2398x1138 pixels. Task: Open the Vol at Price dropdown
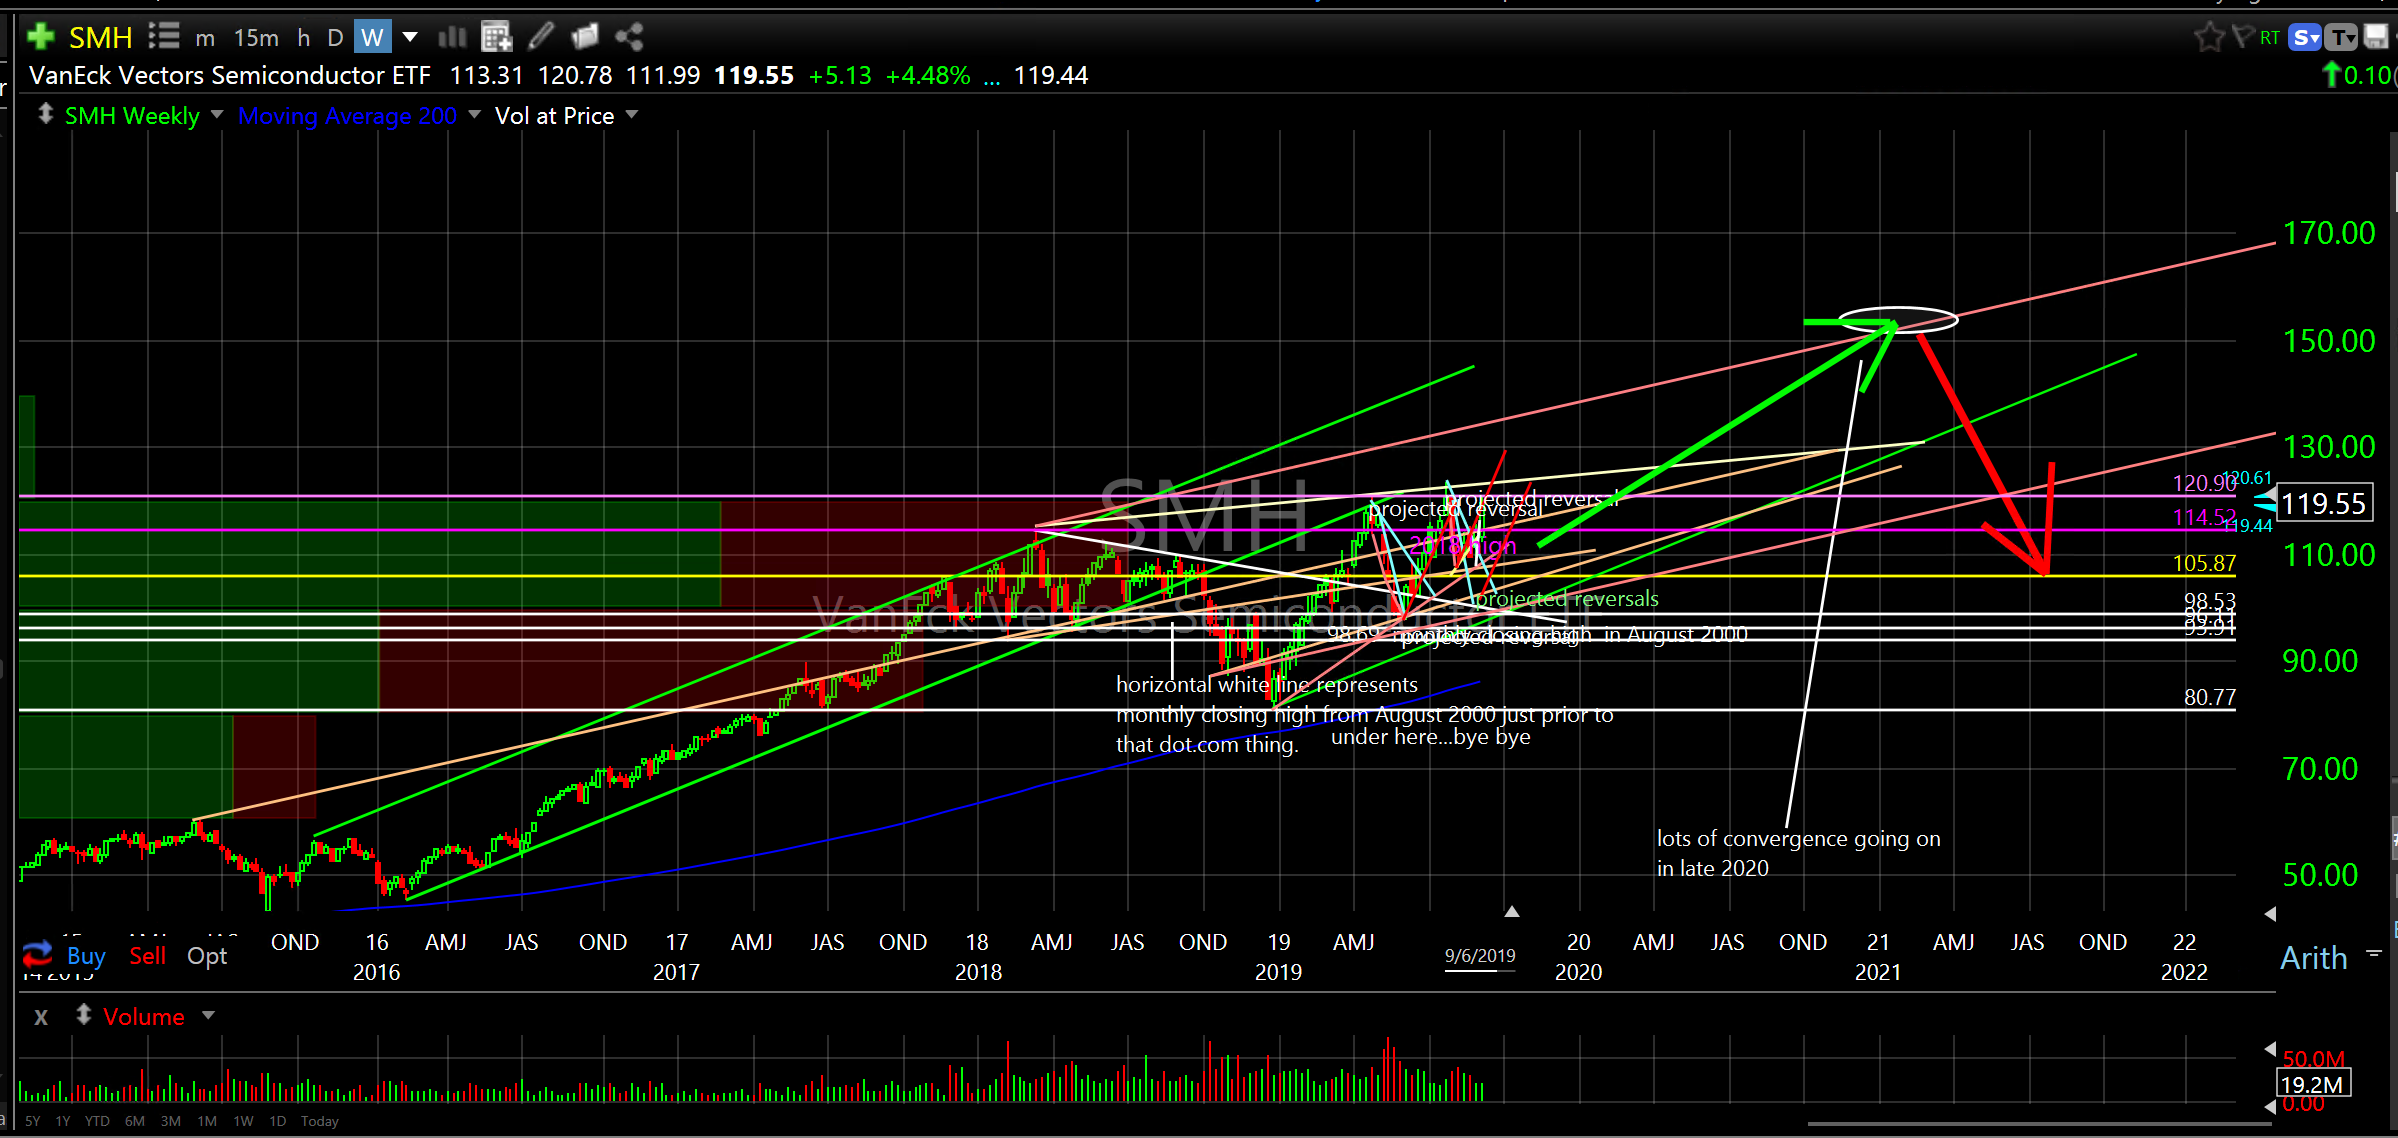coord(631,115)
